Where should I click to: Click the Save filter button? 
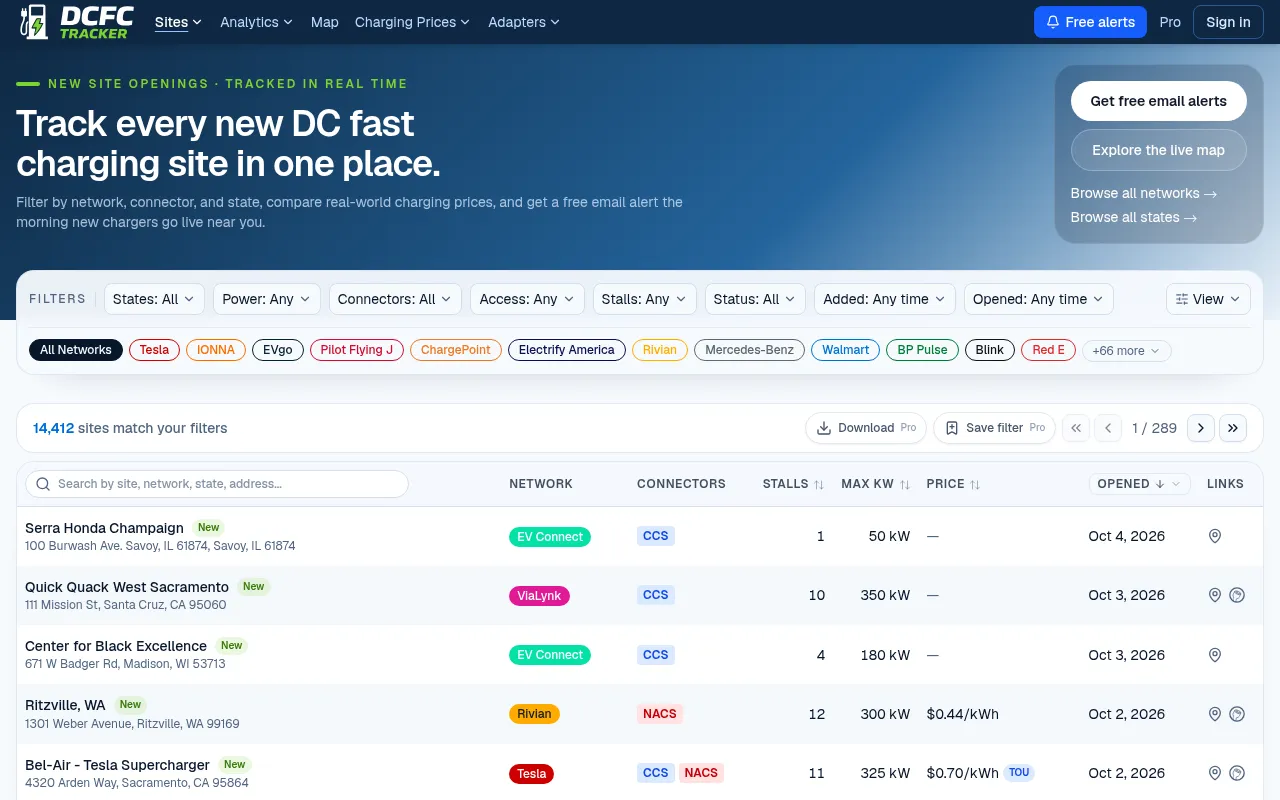pyautogui.click(x=994, y=428)
